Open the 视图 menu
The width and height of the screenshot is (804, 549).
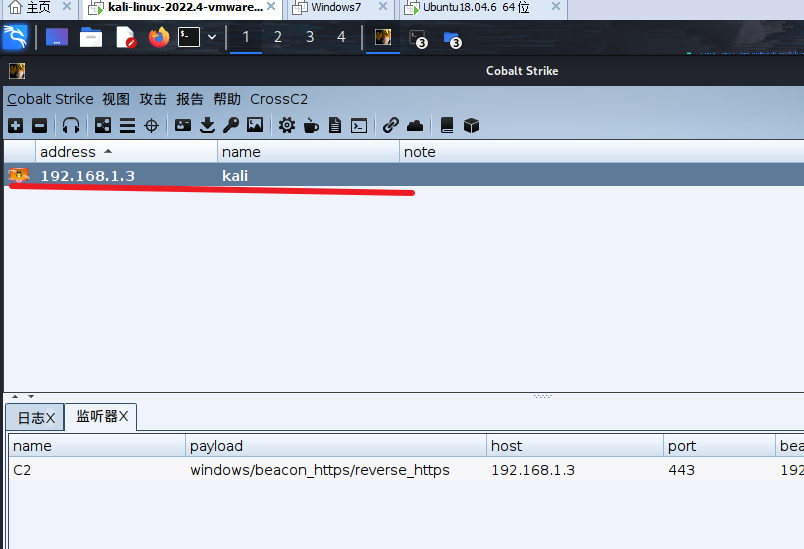pos(116,99)
